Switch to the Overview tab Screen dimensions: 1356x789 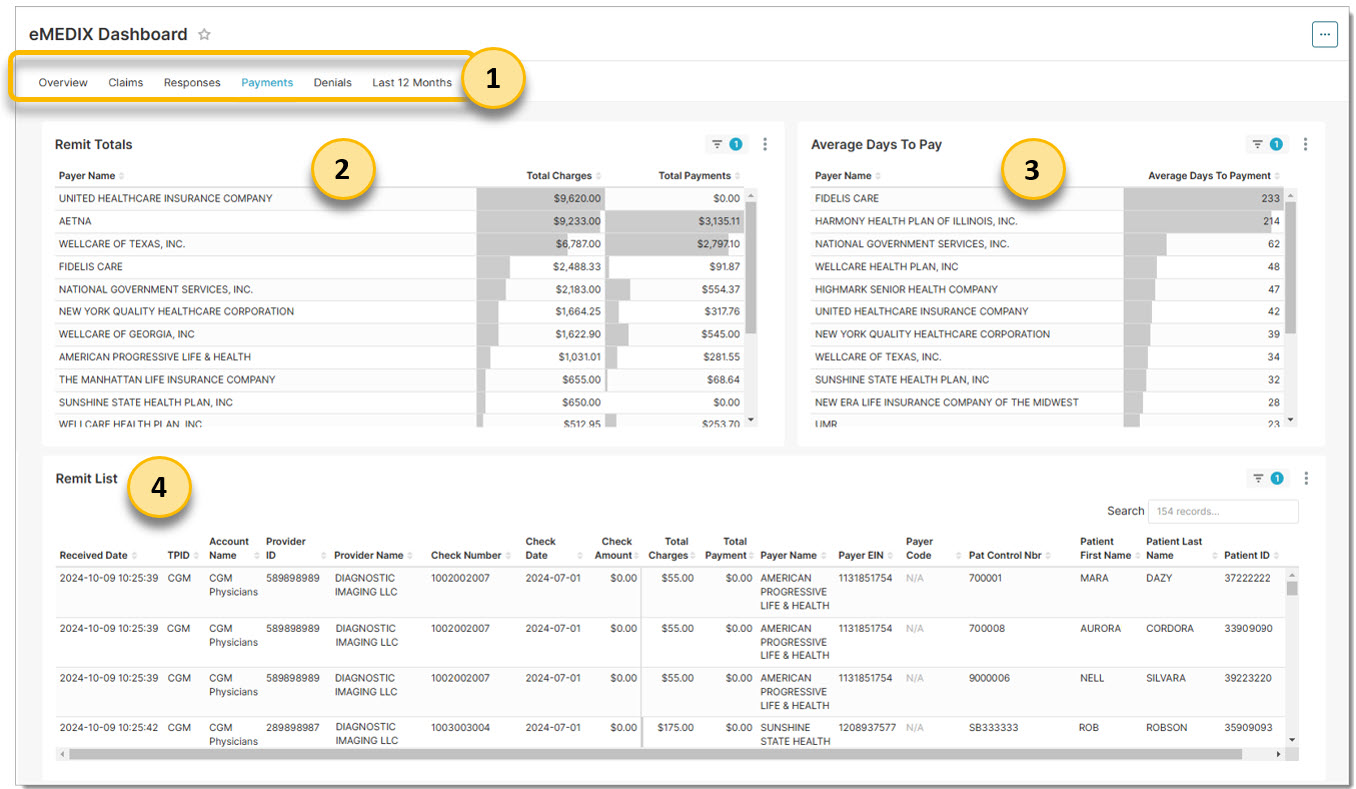[x=63, y=83]
